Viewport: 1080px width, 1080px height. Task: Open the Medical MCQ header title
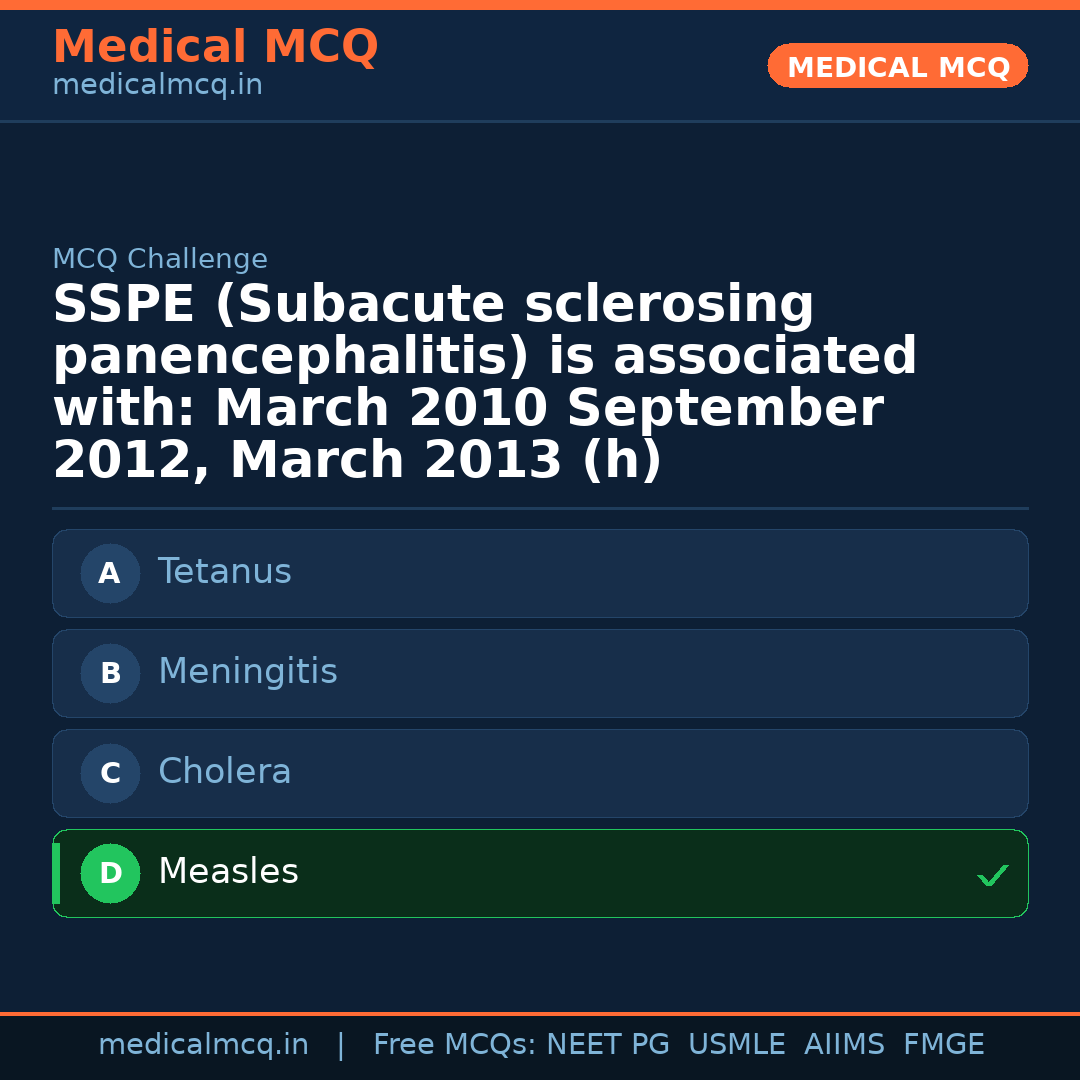tap(215, 47)
